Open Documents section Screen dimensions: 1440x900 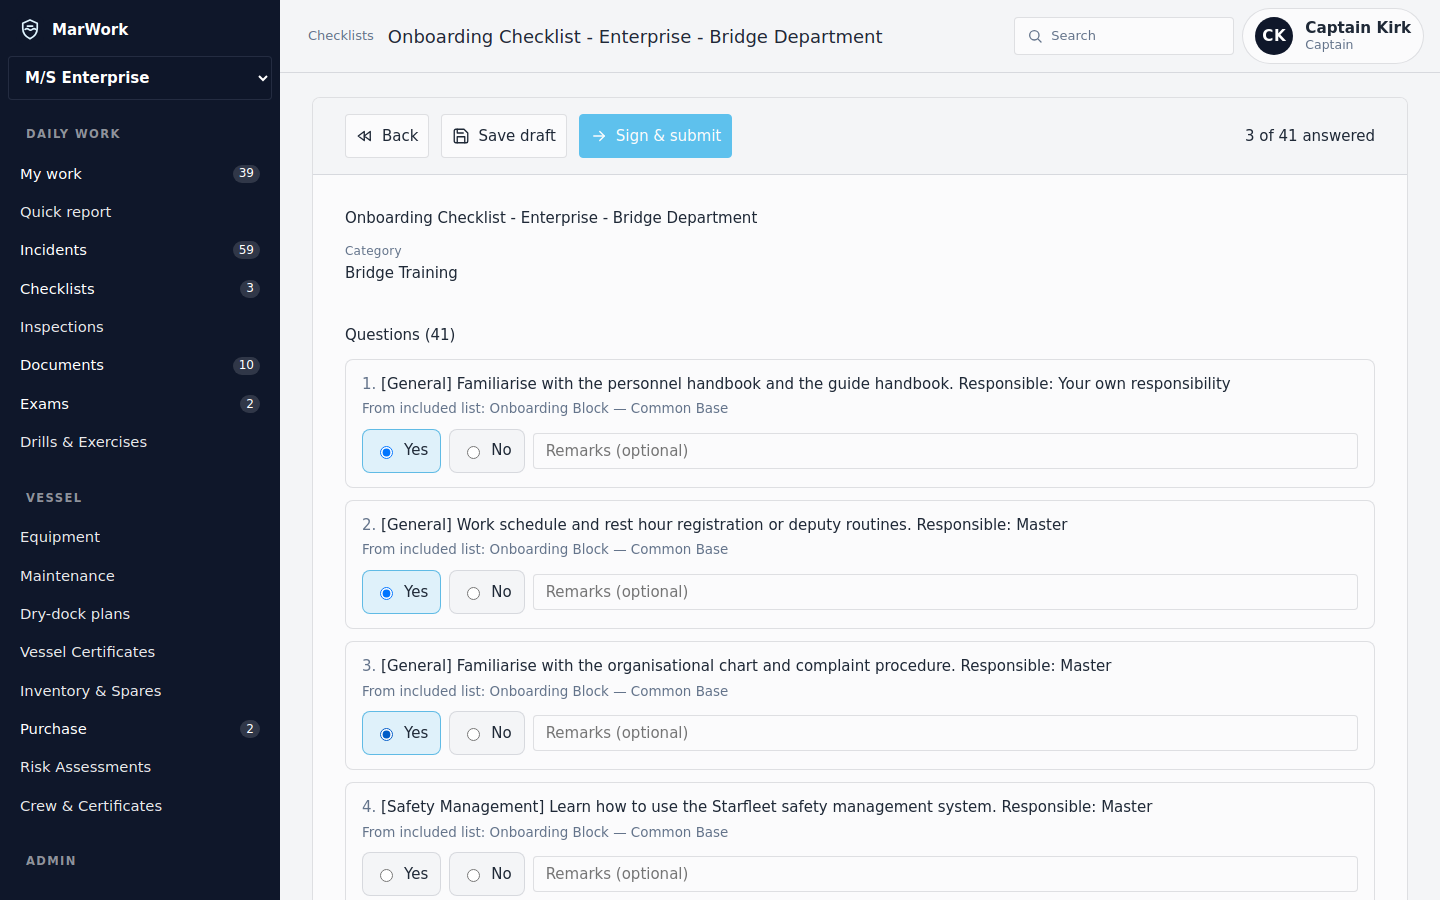click(140, 365)
